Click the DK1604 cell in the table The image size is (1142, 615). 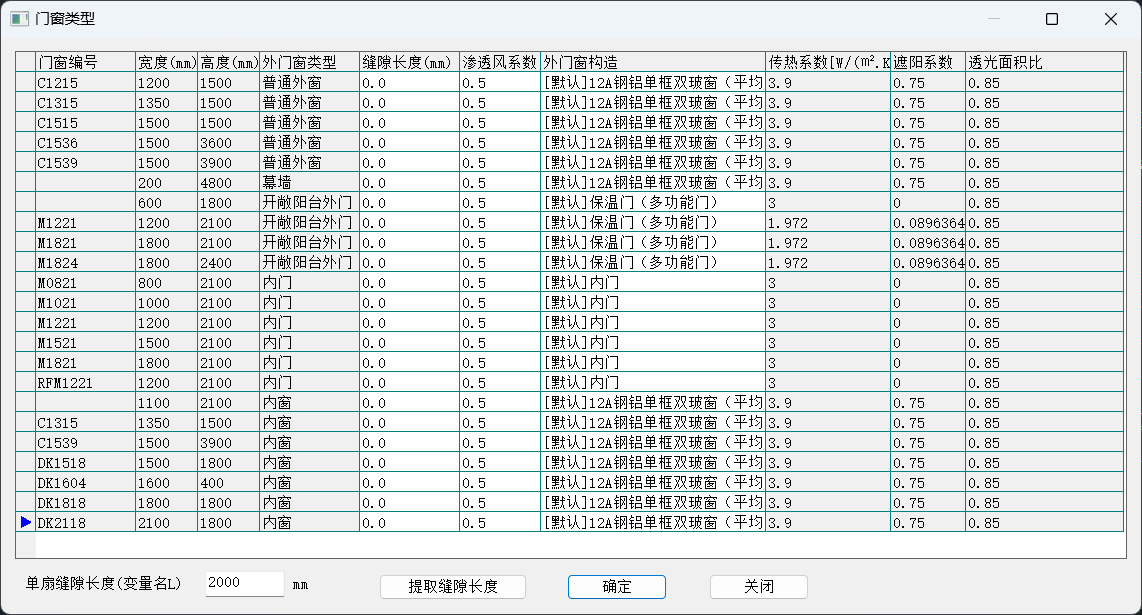[85, 483]
